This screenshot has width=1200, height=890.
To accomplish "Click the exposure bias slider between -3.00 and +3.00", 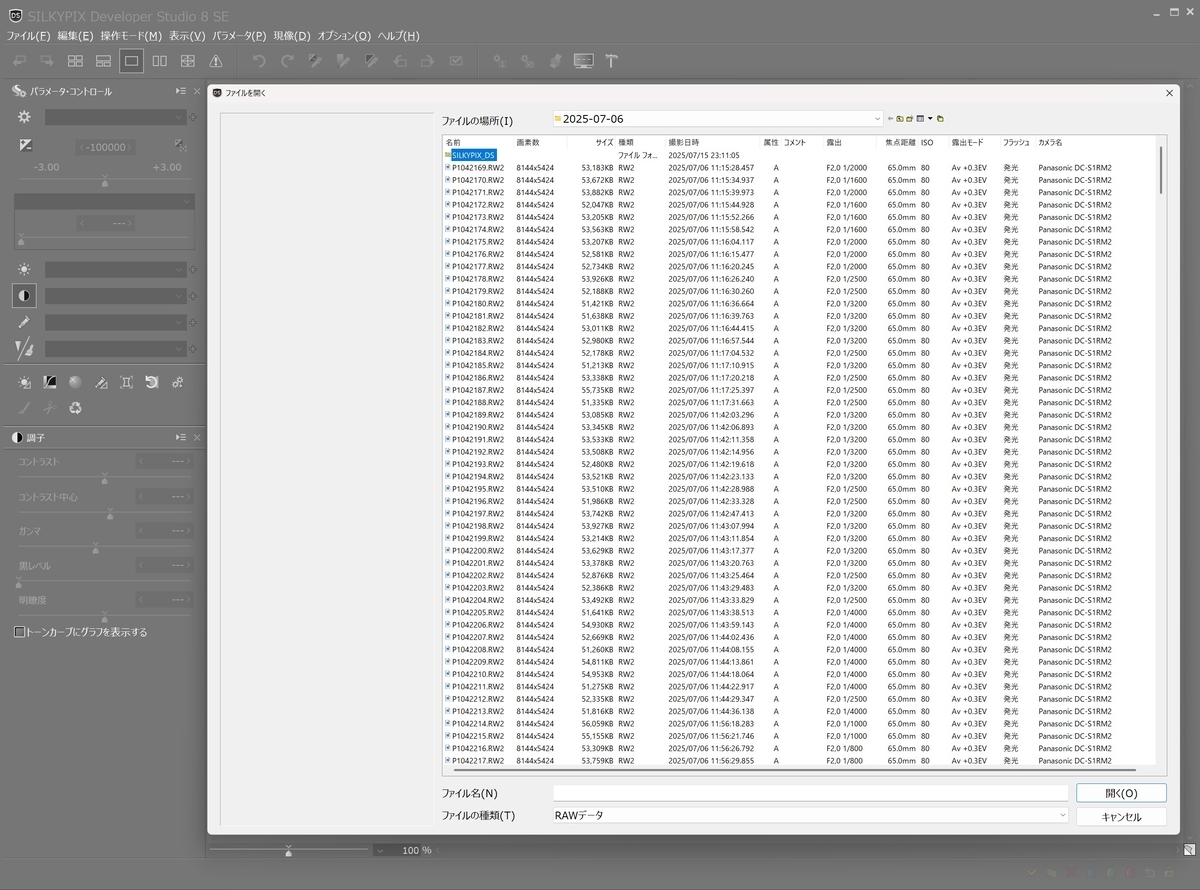I will click(x=105, y=183).
